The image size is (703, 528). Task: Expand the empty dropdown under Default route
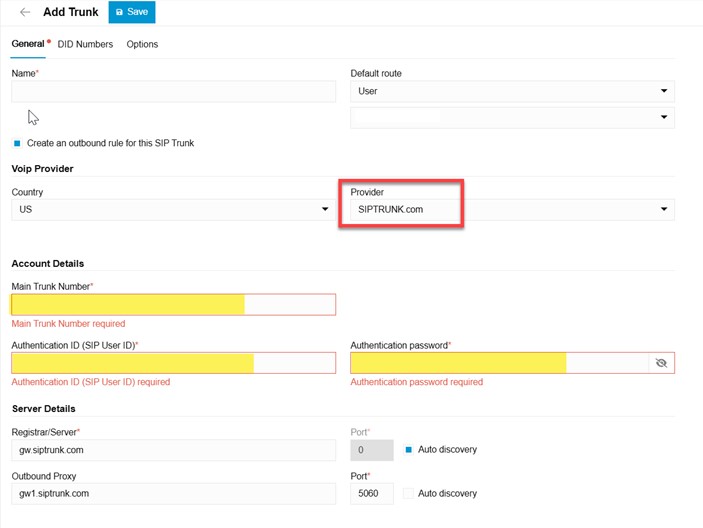coord(512,117)
